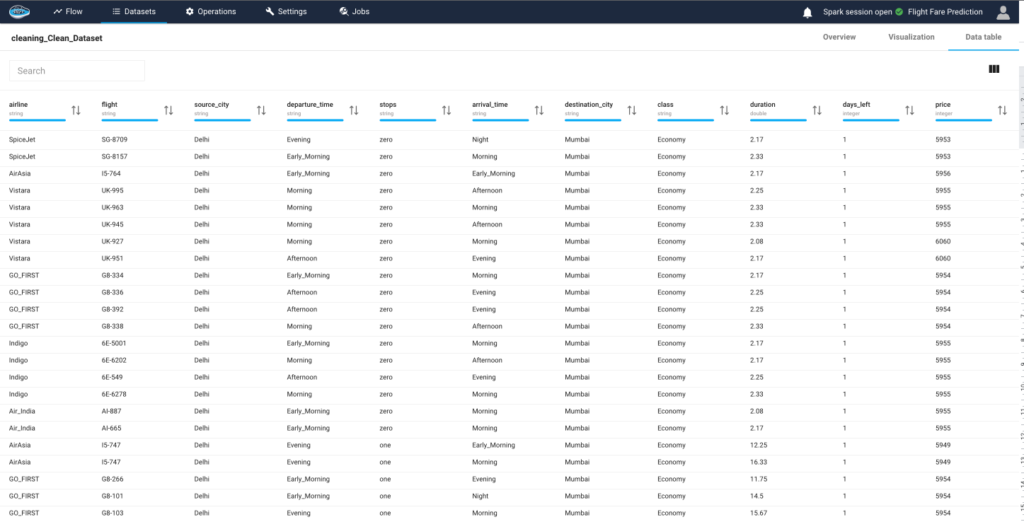Screen dimensions: 1024x522
Task: Select flight cell I5-764
Action: tap(111, 174)
